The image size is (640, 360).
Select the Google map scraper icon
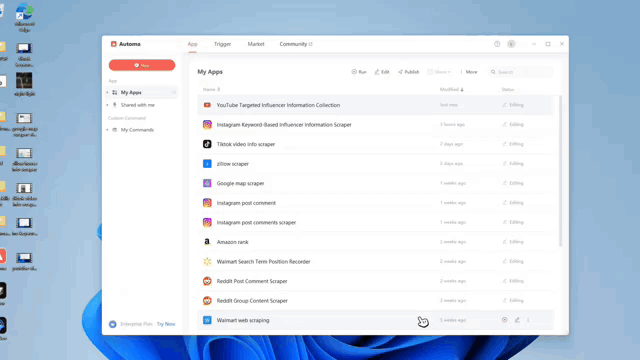point(207,183)
